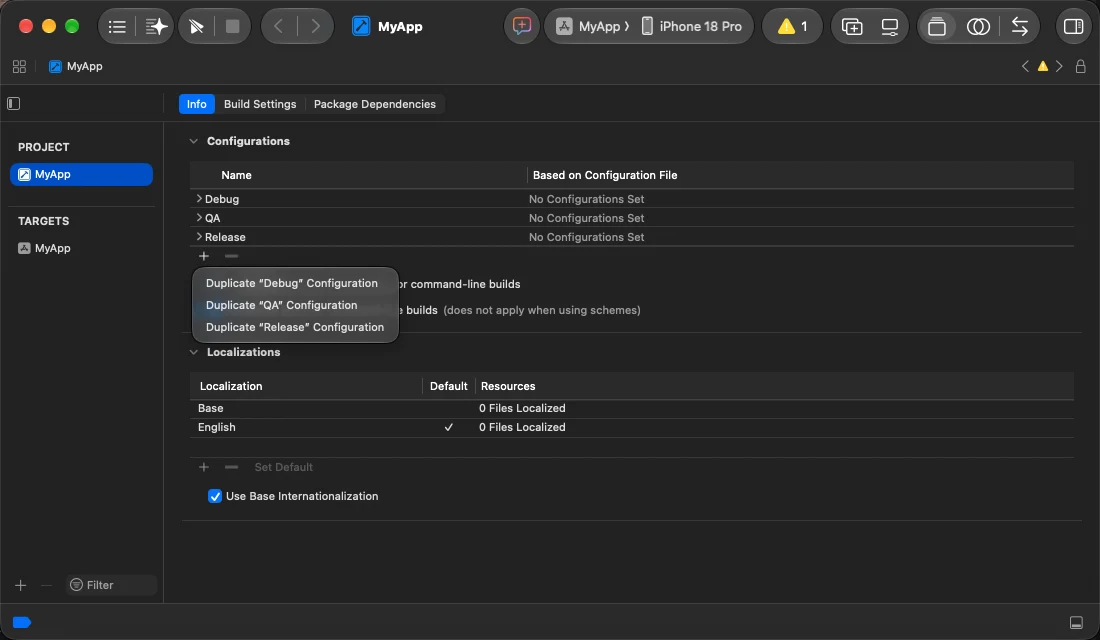The height and width of the screenshot is (640, 1100).
Task: Click the library stack icon
Action: [937, 27]
